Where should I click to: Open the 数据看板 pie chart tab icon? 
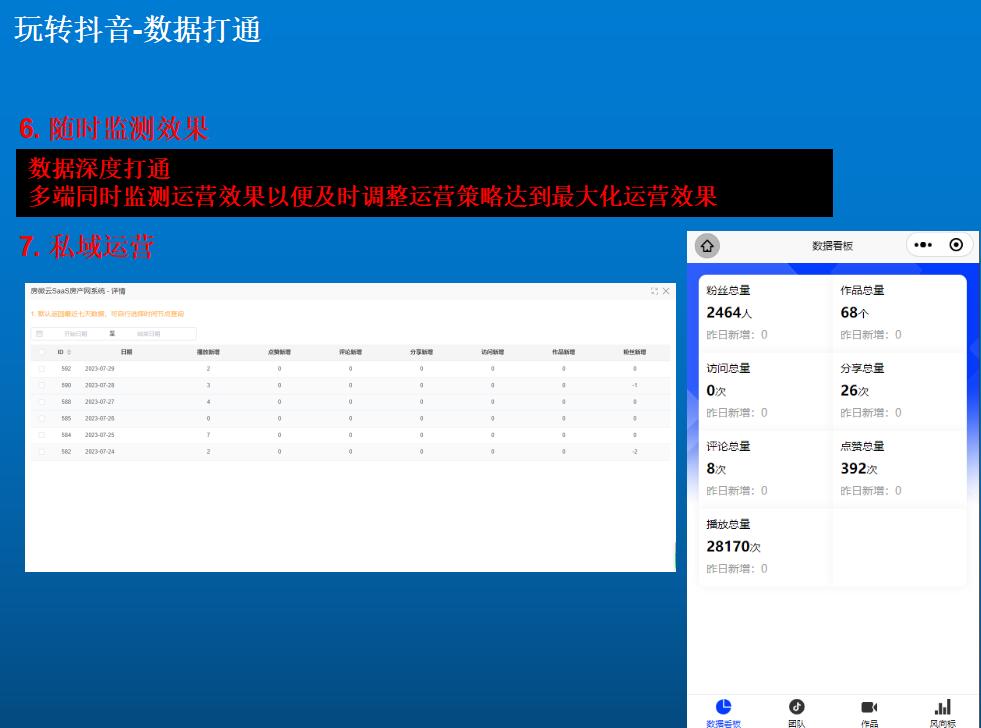tap(723, 708)
